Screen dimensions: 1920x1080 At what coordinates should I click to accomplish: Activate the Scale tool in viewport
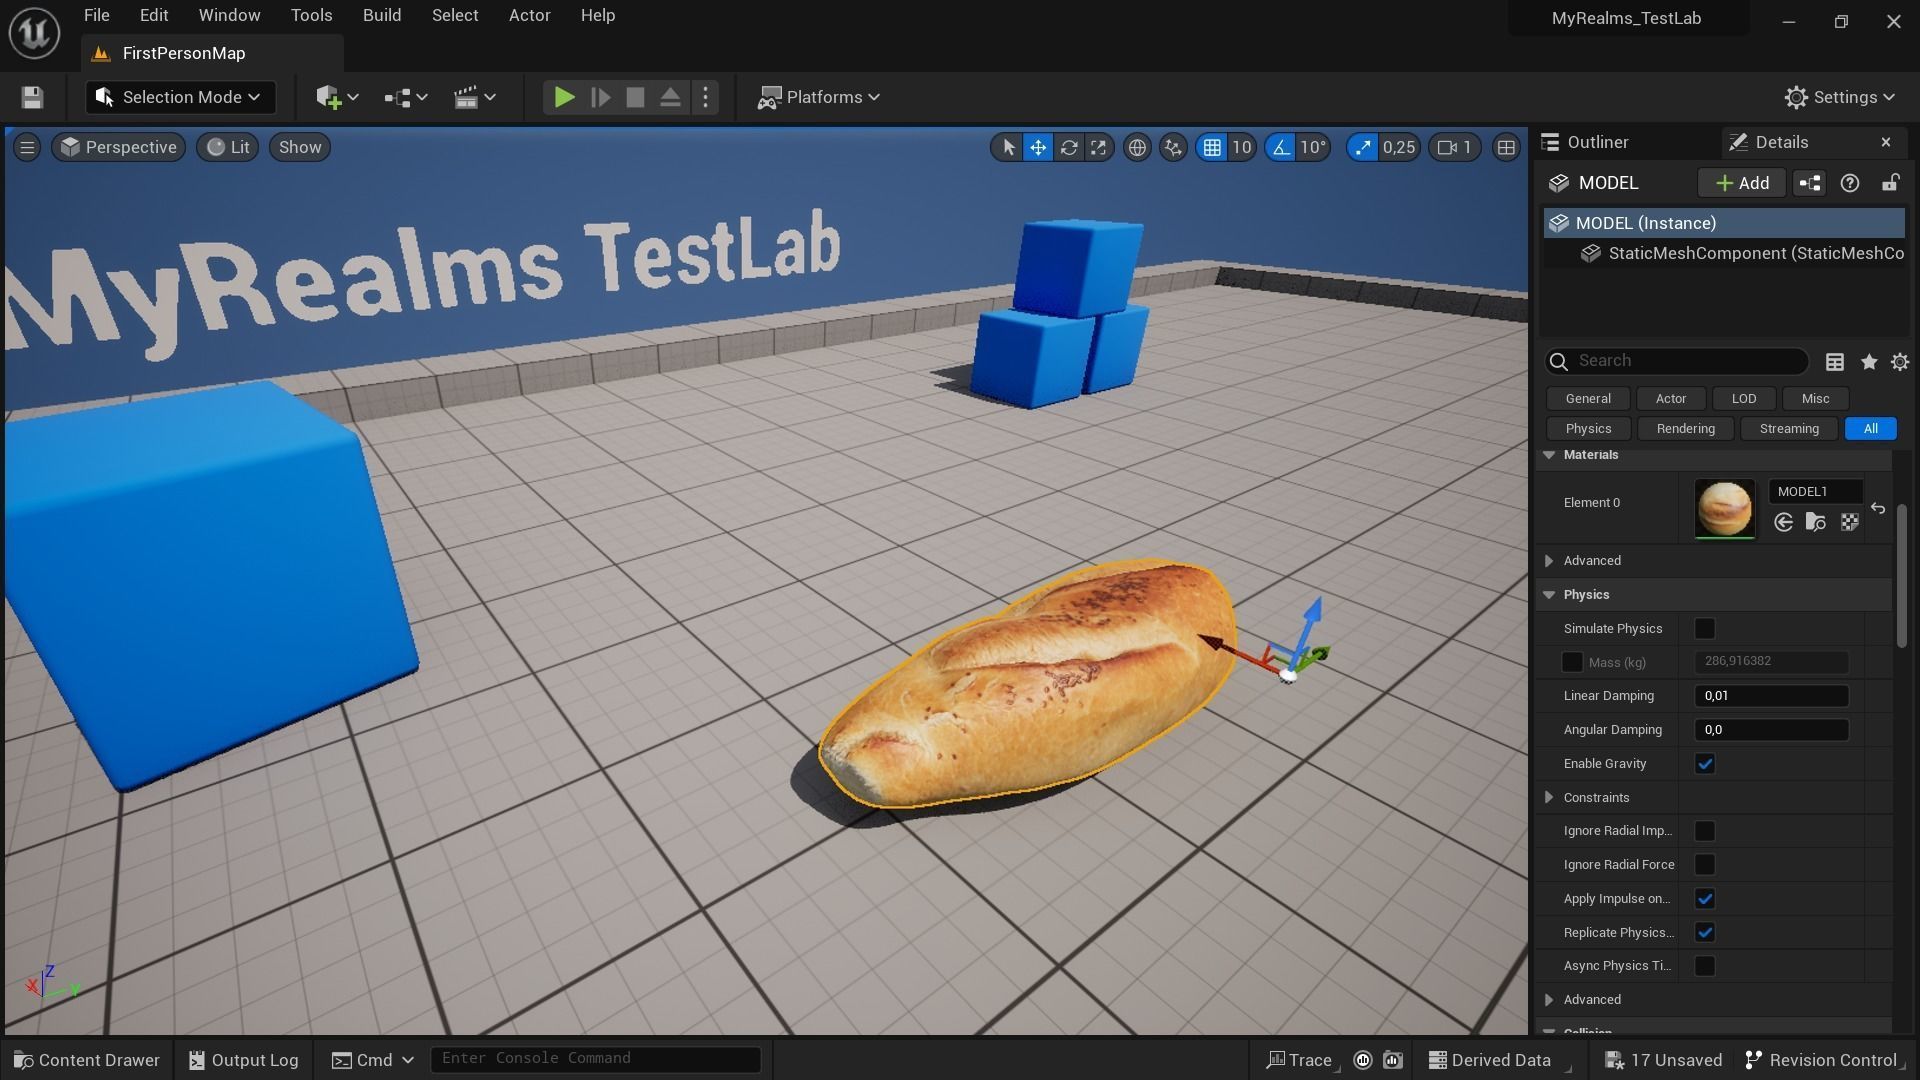1098,147
